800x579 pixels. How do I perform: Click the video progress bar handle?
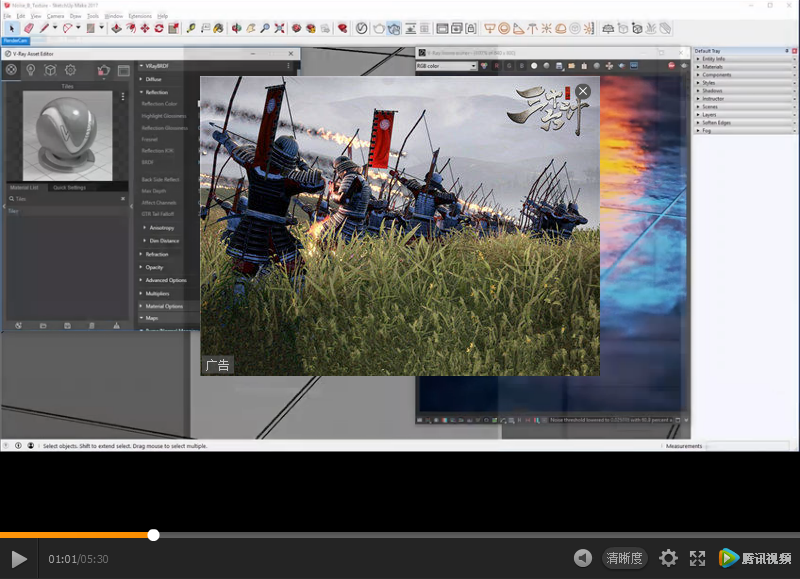[x=153, y=535]
